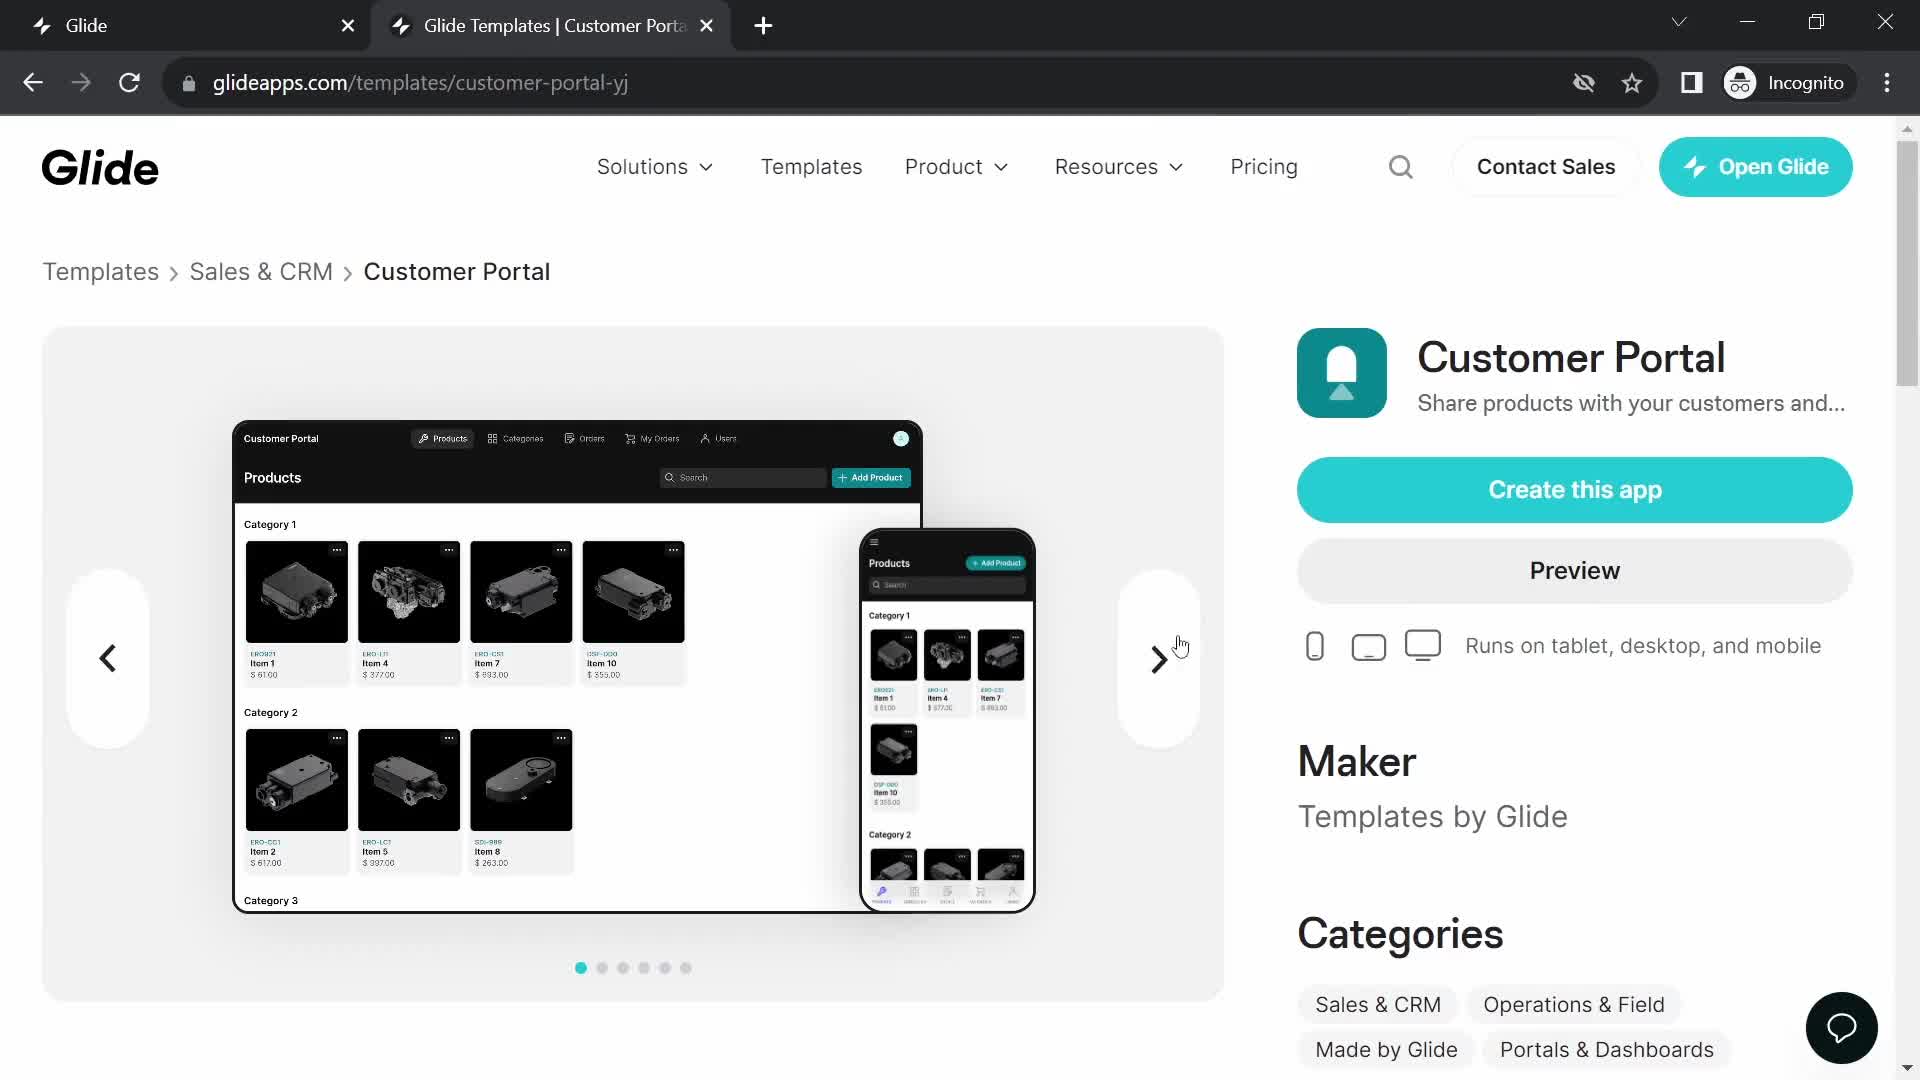Select the fifth carousel dot
This screenshot has height=1080, width=1920.
pyautogui.click(x=665, y=968)
